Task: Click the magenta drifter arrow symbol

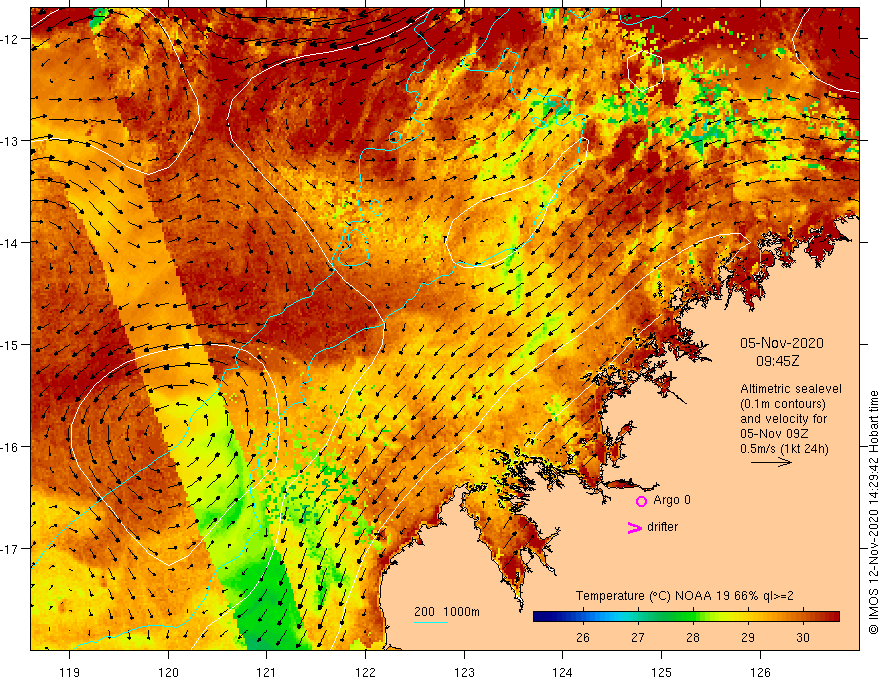Action: click(635, 527)
